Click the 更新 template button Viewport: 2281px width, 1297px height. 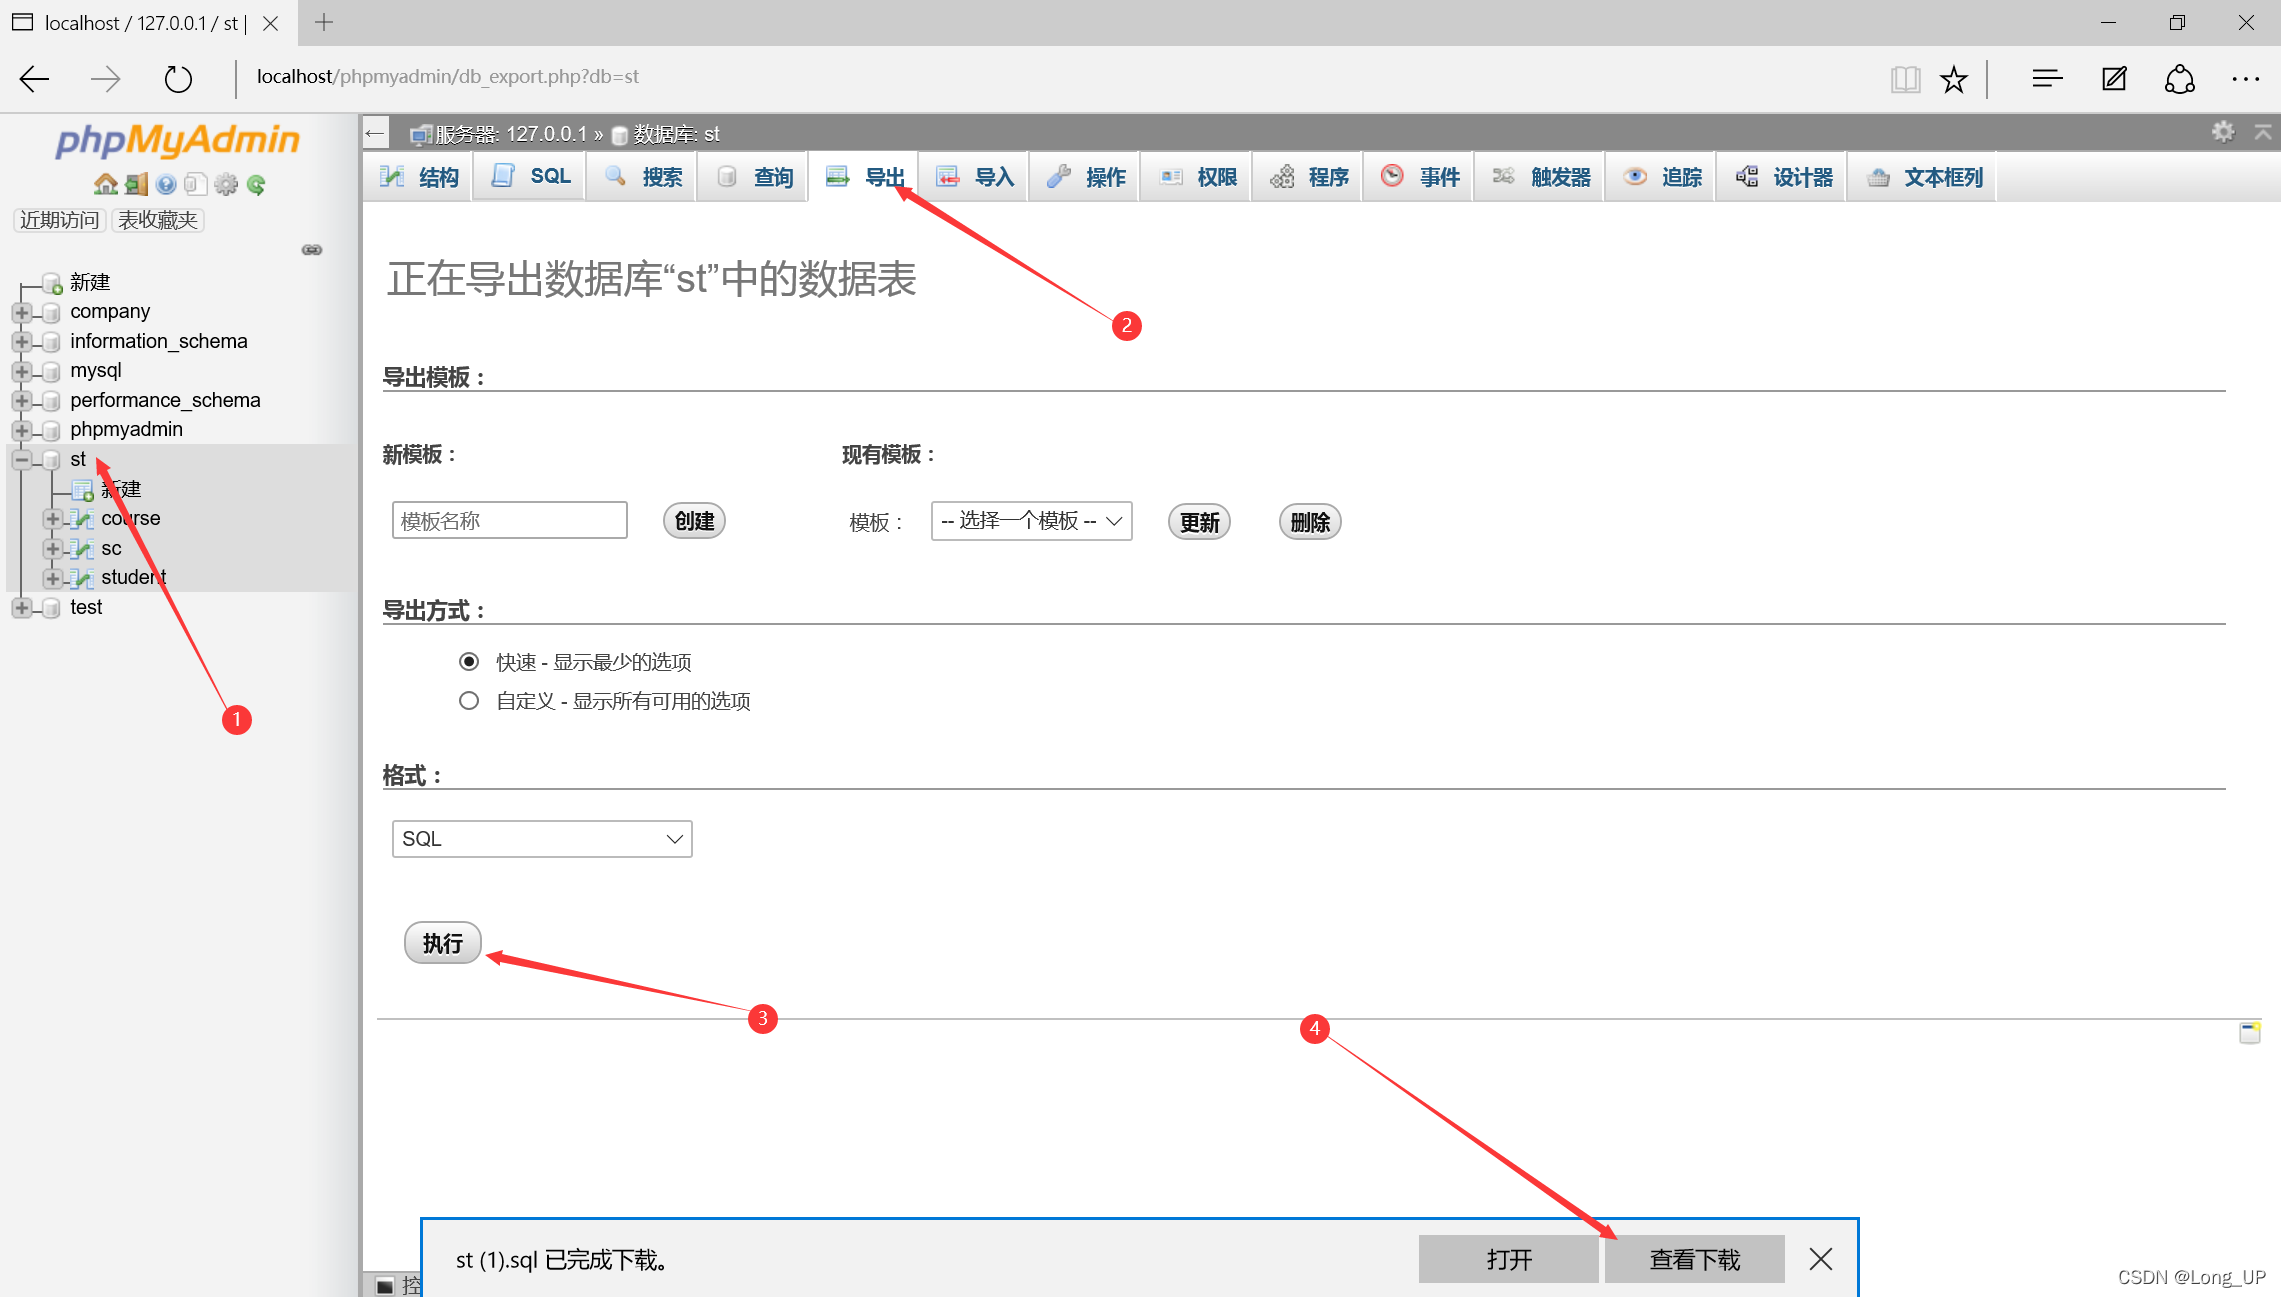click(x=1199, y=522)
